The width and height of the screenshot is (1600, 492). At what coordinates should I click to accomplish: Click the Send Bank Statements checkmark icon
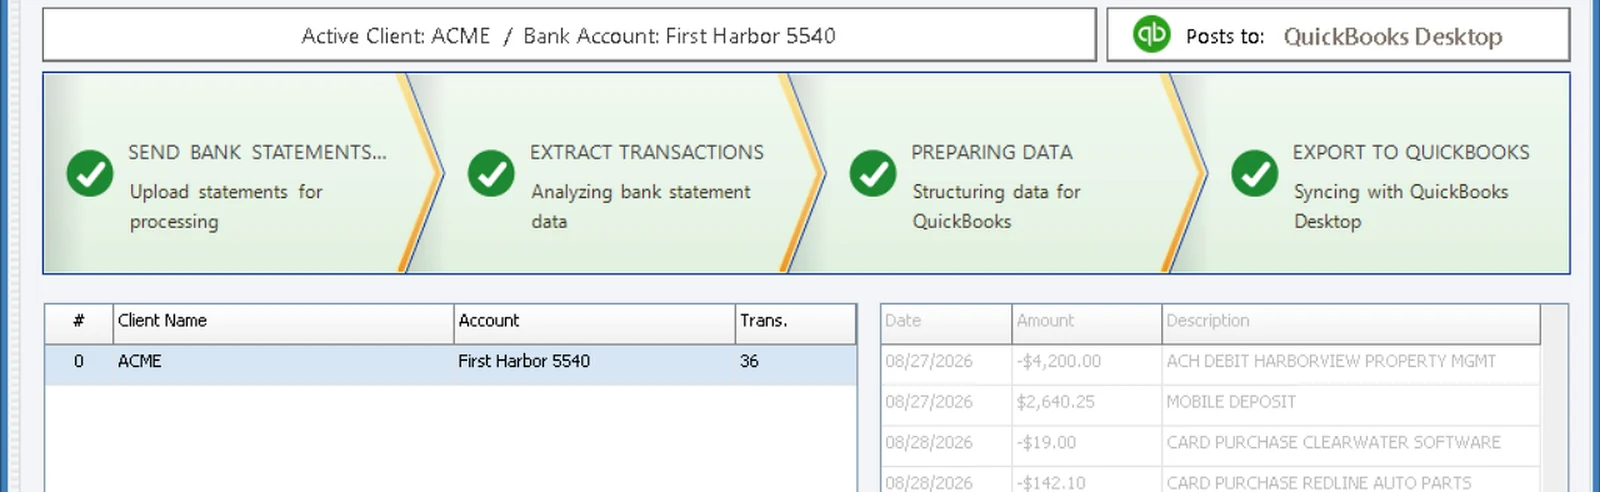[90, 173]
